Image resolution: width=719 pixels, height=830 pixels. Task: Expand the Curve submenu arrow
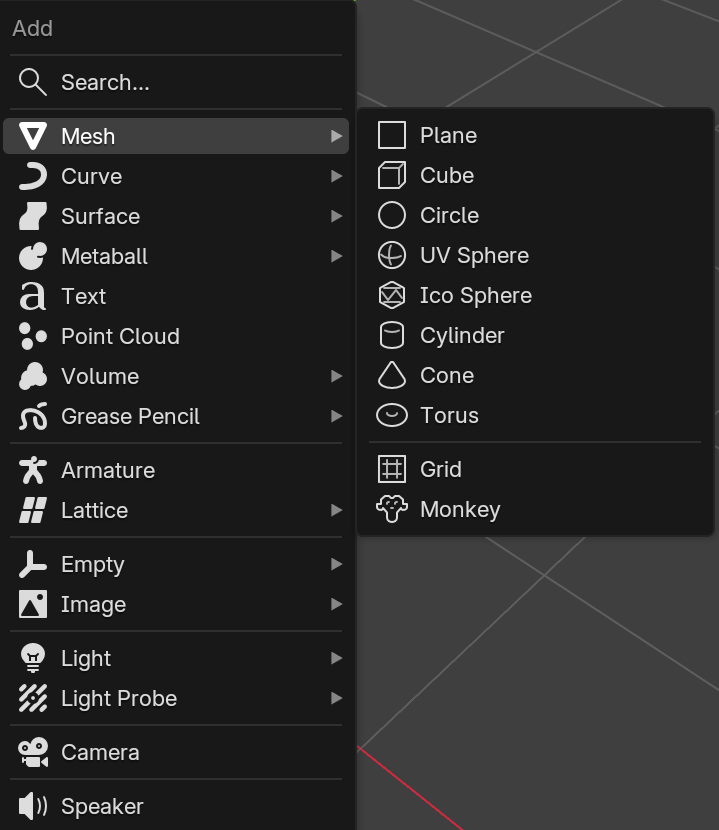(336, 176)
